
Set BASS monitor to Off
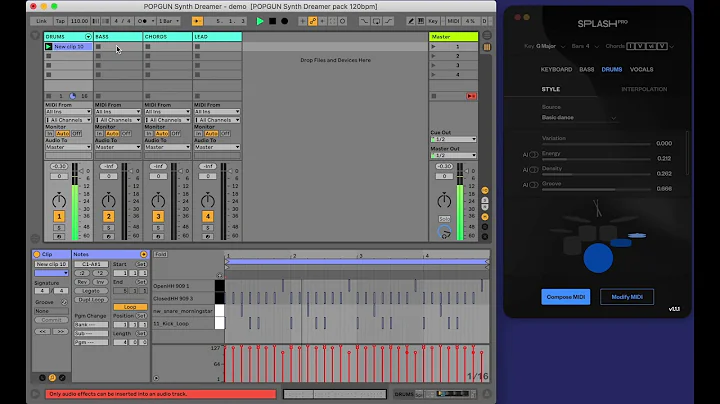126,134
